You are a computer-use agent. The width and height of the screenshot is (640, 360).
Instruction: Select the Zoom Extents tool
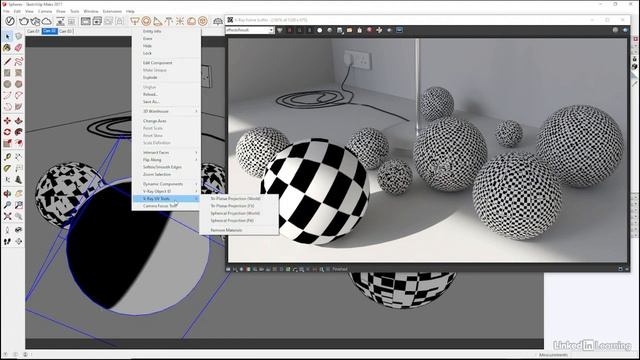coord(7,216)
